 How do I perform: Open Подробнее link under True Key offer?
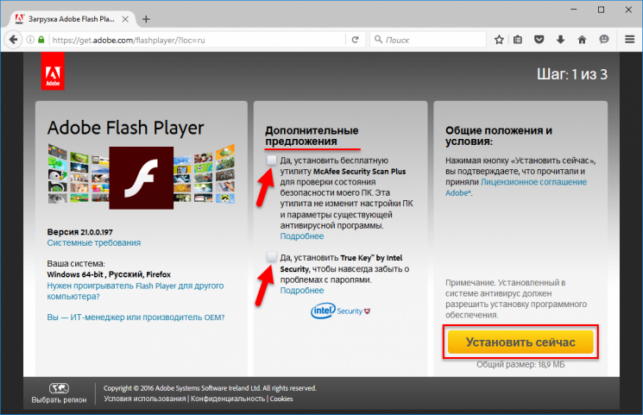[302, 290]
